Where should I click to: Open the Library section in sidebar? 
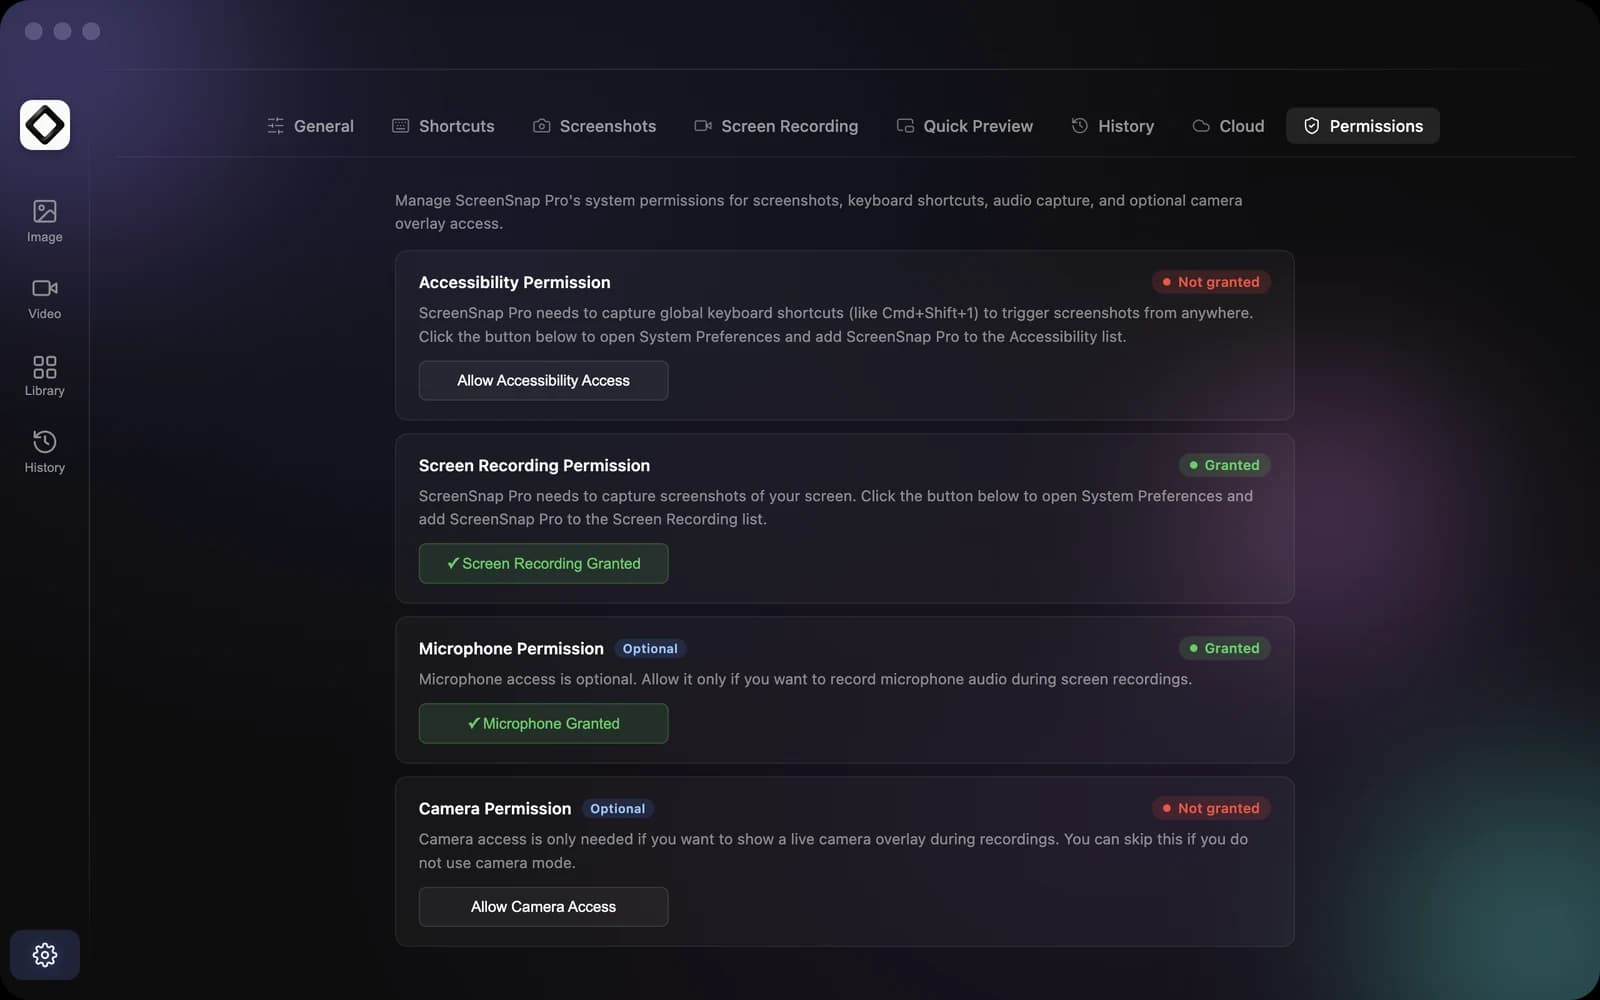point(44,375)
